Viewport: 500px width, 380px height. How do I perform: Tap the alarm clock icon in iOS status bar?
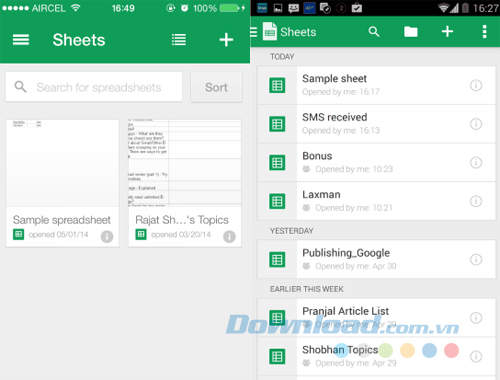(184, 8)
